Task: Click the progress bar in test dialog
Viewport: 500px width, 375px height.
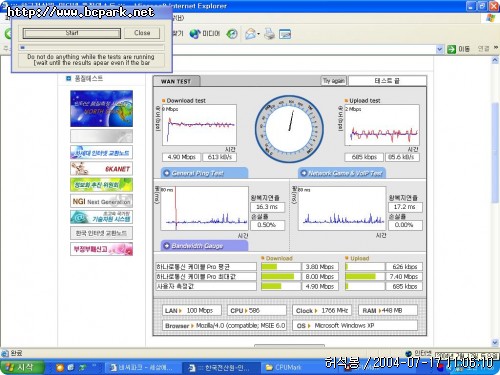Action: (x=92, y=48)
